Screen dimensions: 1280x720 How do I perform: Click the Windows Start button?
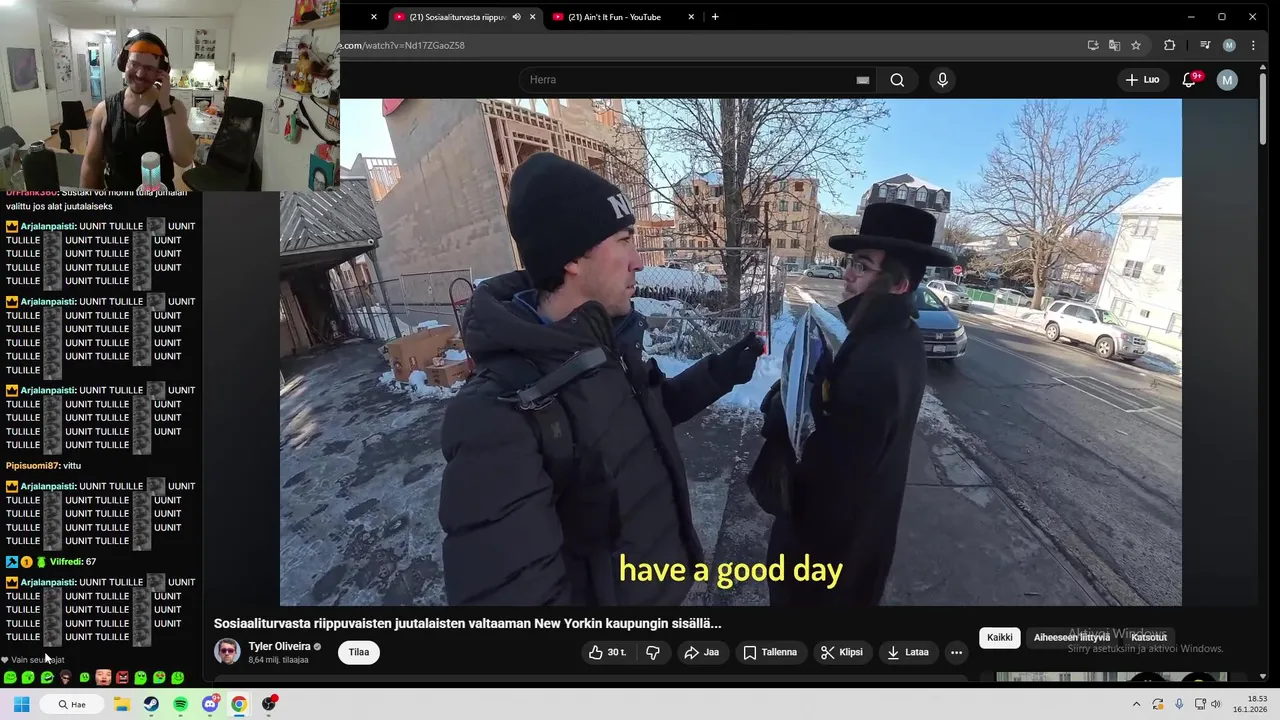[x=21, y=704]
